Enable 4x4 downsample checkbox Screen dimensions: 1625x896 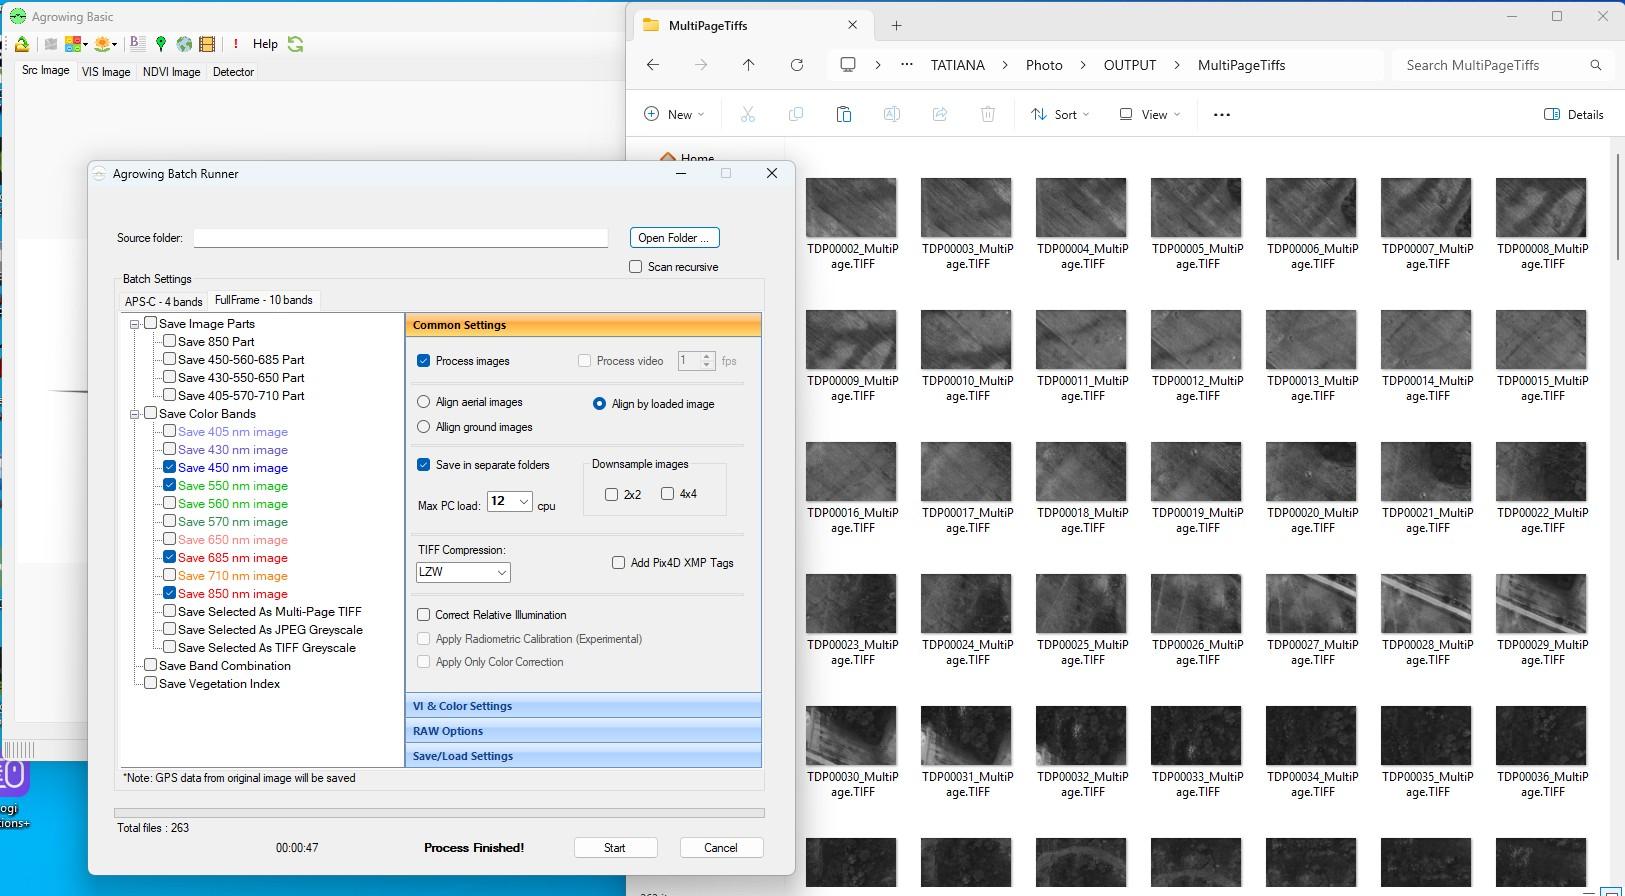click(667, 494)
